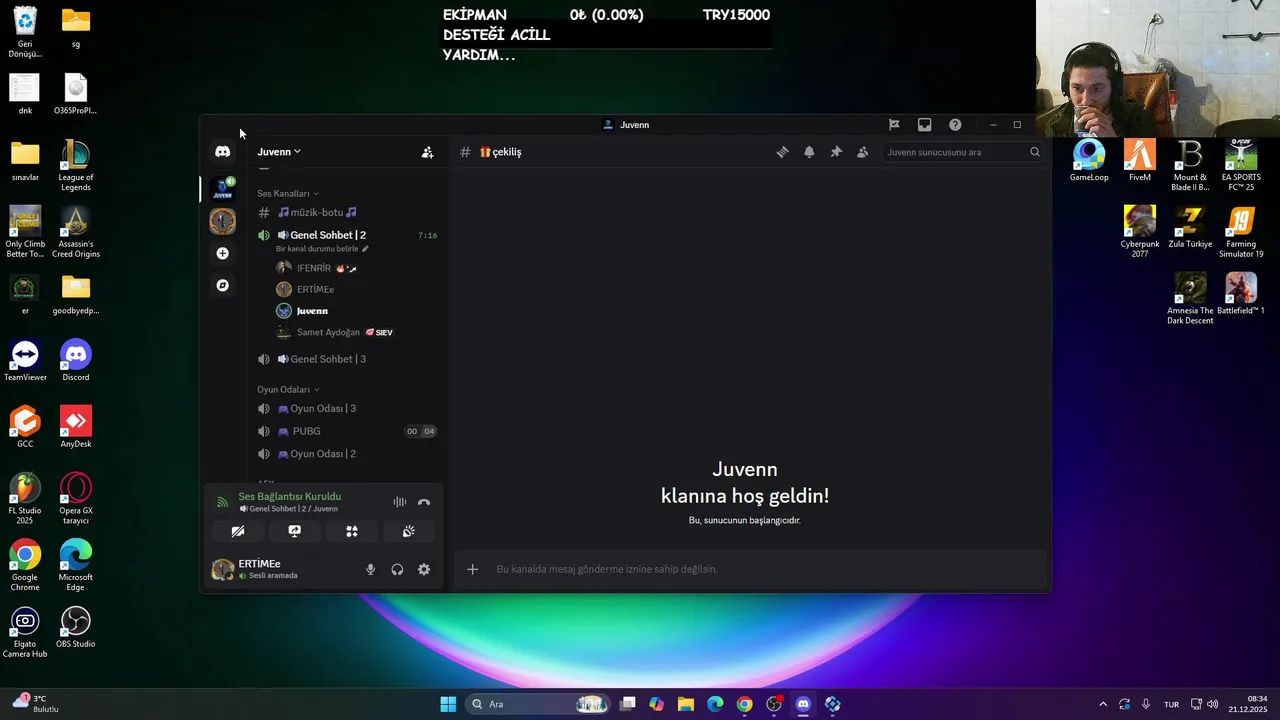Open GameLoop desktop shortcut
This screenshot has width=1280, height=720.
click(1089, 160)
